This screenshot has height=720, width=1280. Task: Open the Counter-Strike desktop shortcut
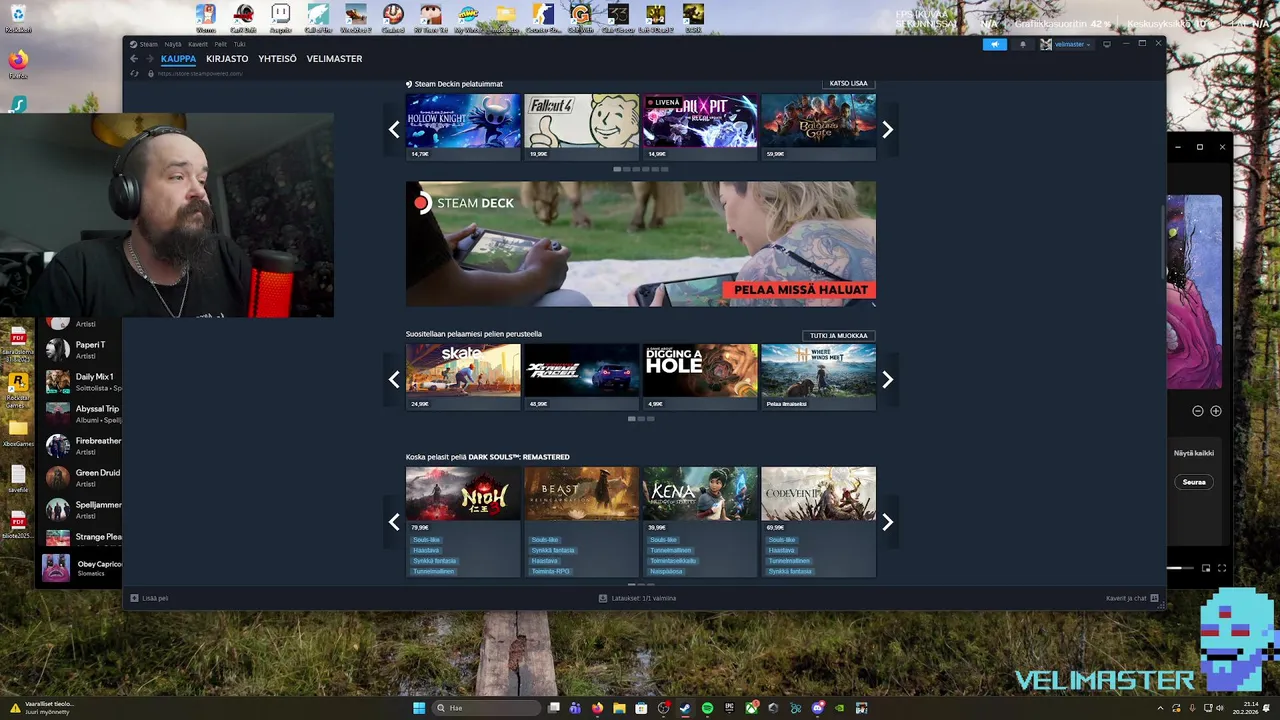coord(543,17)
